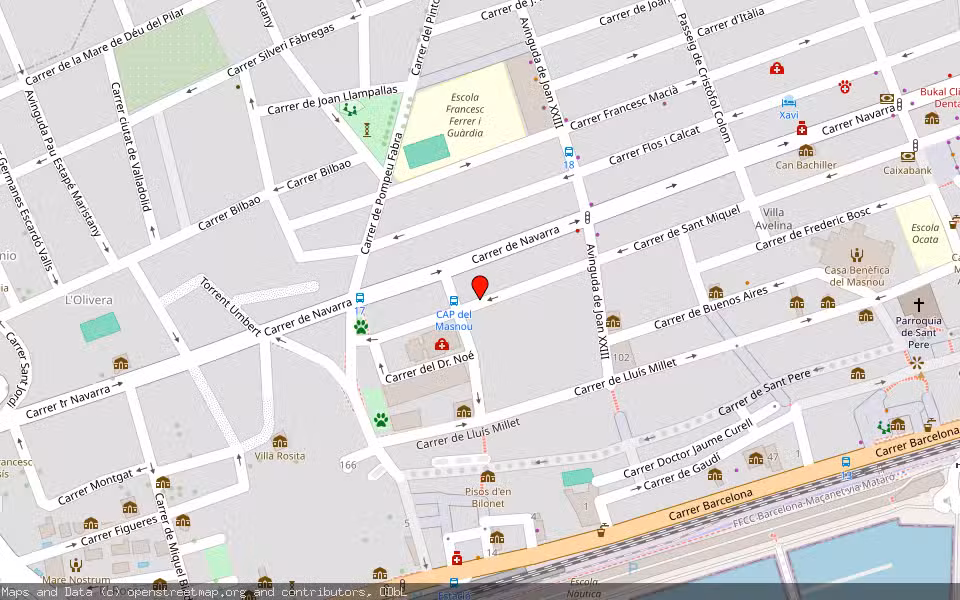960x600 pixels.
Task: Click the 'L'Olivera' place label
Action: pyautogui.click(x=89, y=300)
